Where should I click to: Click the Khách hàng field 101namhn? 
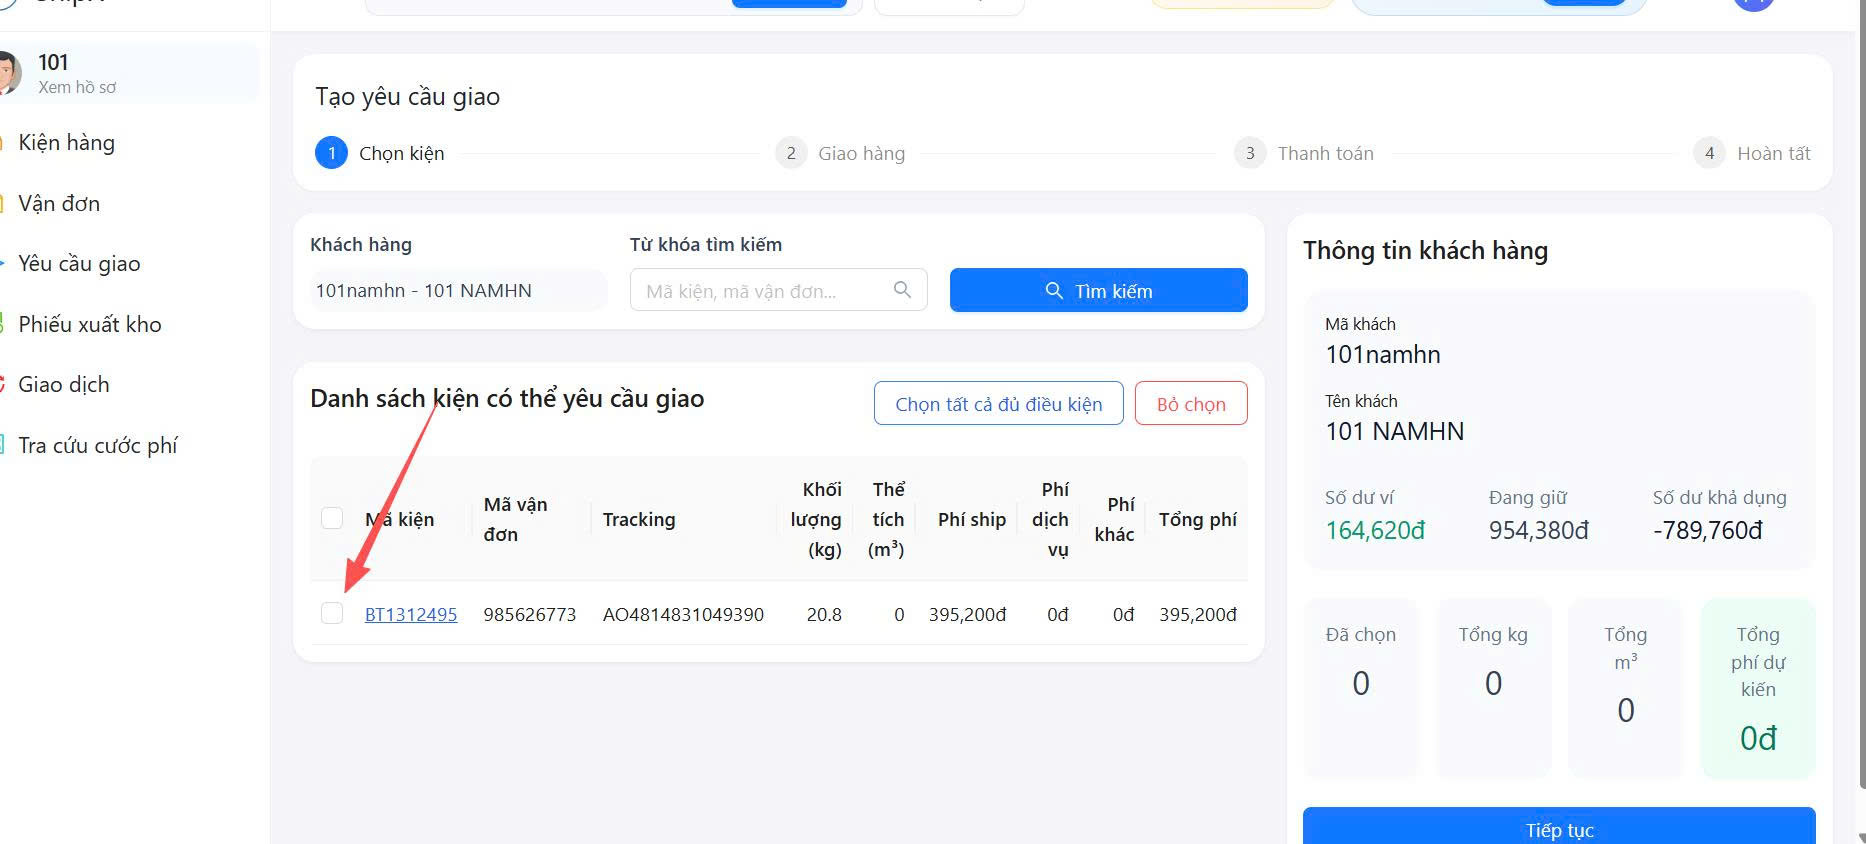pyautogui.click(x=458, y=291)
